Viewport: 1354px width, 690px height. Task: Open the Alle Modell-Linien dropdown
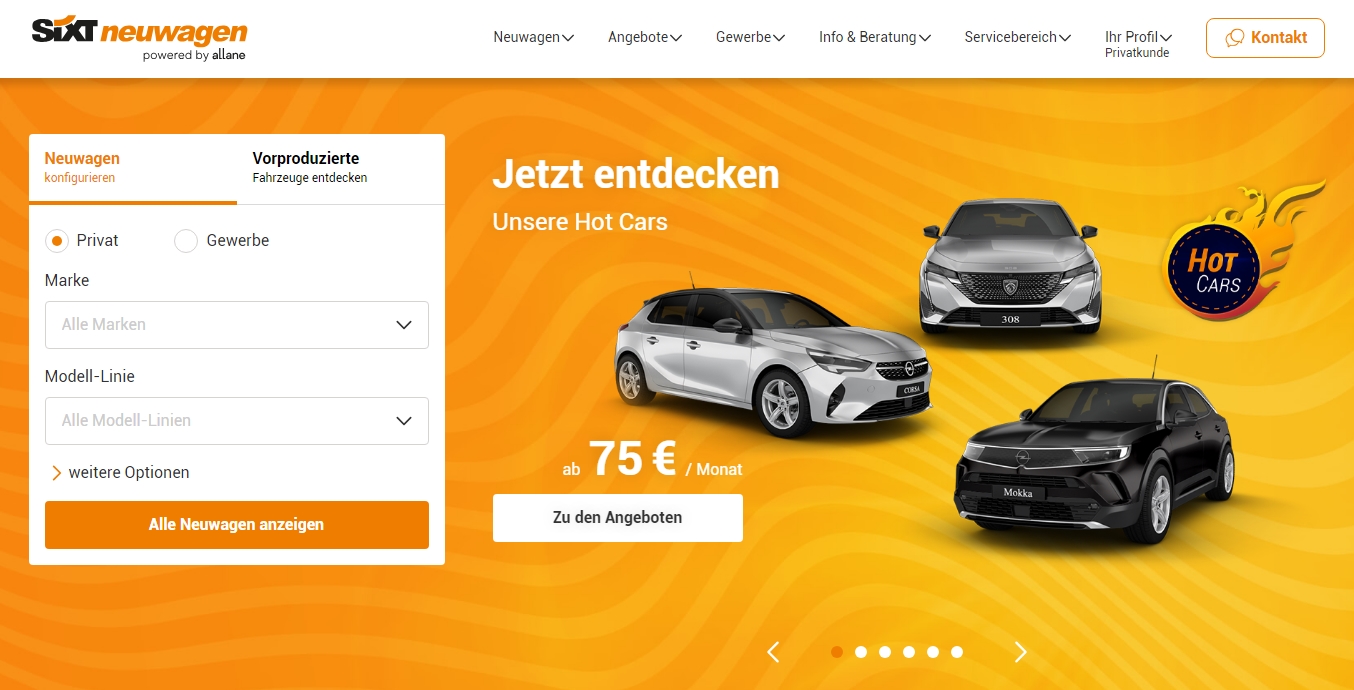(237, 421)
